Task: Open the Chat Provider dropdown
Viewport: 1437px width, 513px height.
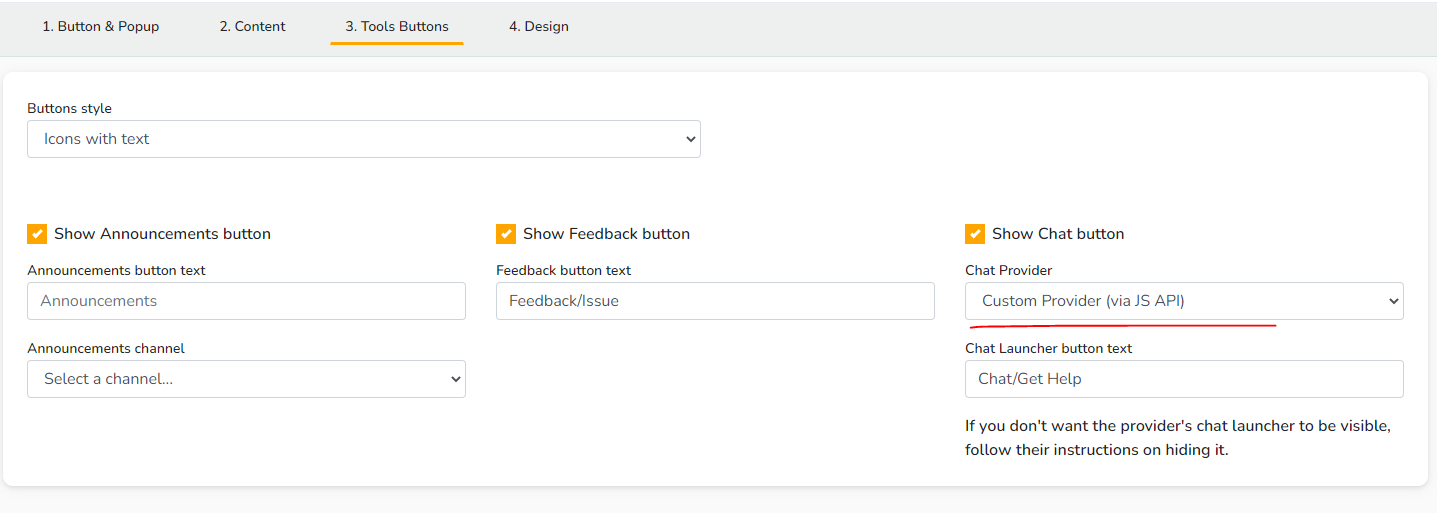Action: (x=1184, y=301)
